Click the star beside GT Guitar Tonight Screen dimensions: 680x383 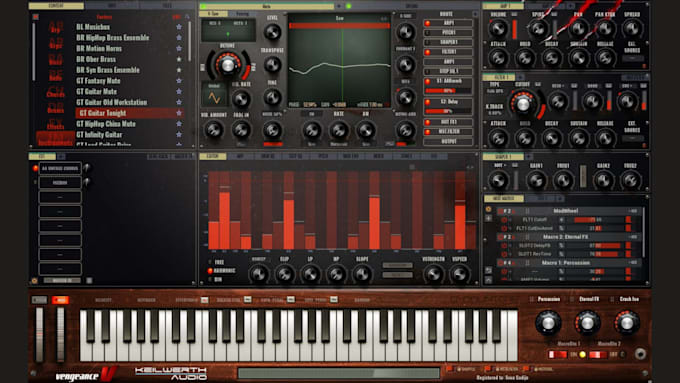point(179,113)
